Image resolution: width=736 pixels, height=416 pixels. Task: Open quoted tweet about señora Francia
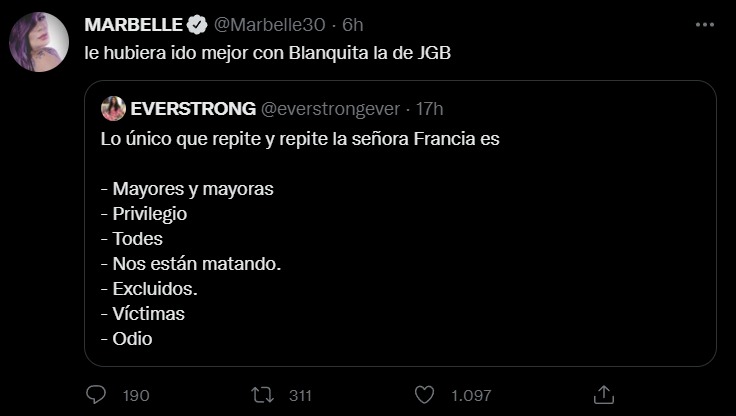400,223
